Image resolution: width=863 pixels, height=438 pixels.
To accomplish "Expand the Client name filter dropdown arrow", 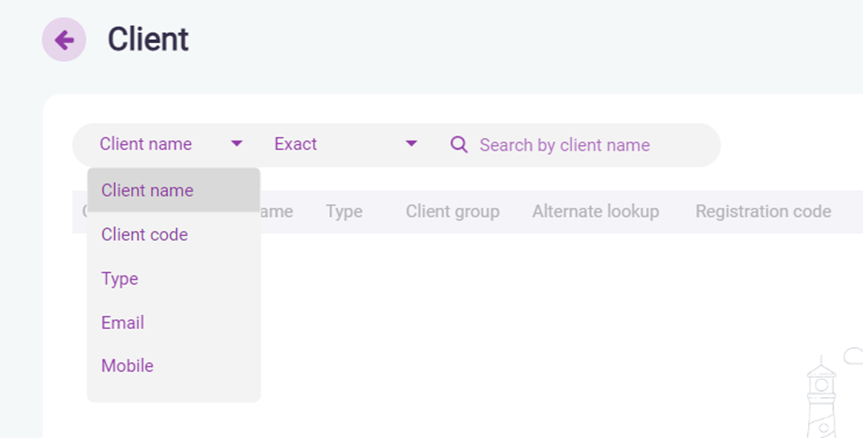I will point(236,144).
